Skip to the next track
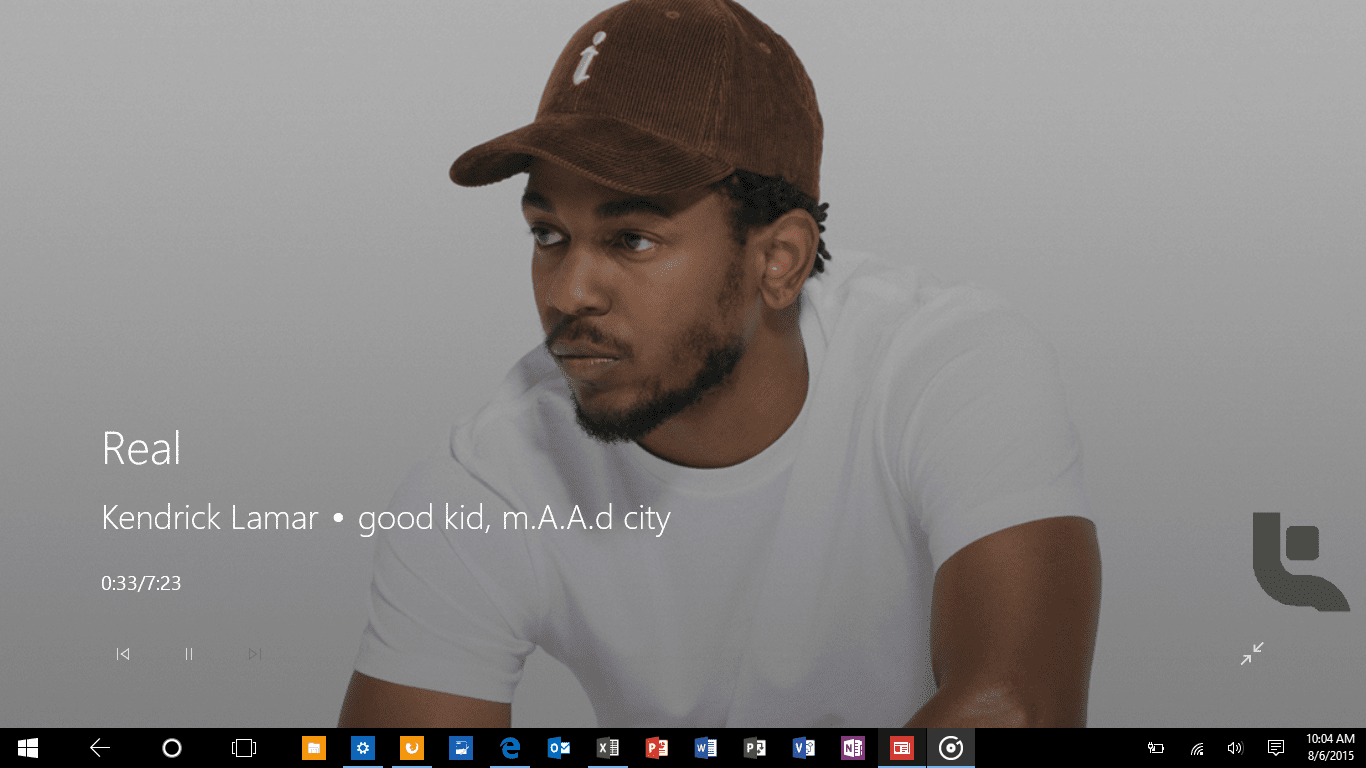The image size is (1366, 768). pos(255,654)
